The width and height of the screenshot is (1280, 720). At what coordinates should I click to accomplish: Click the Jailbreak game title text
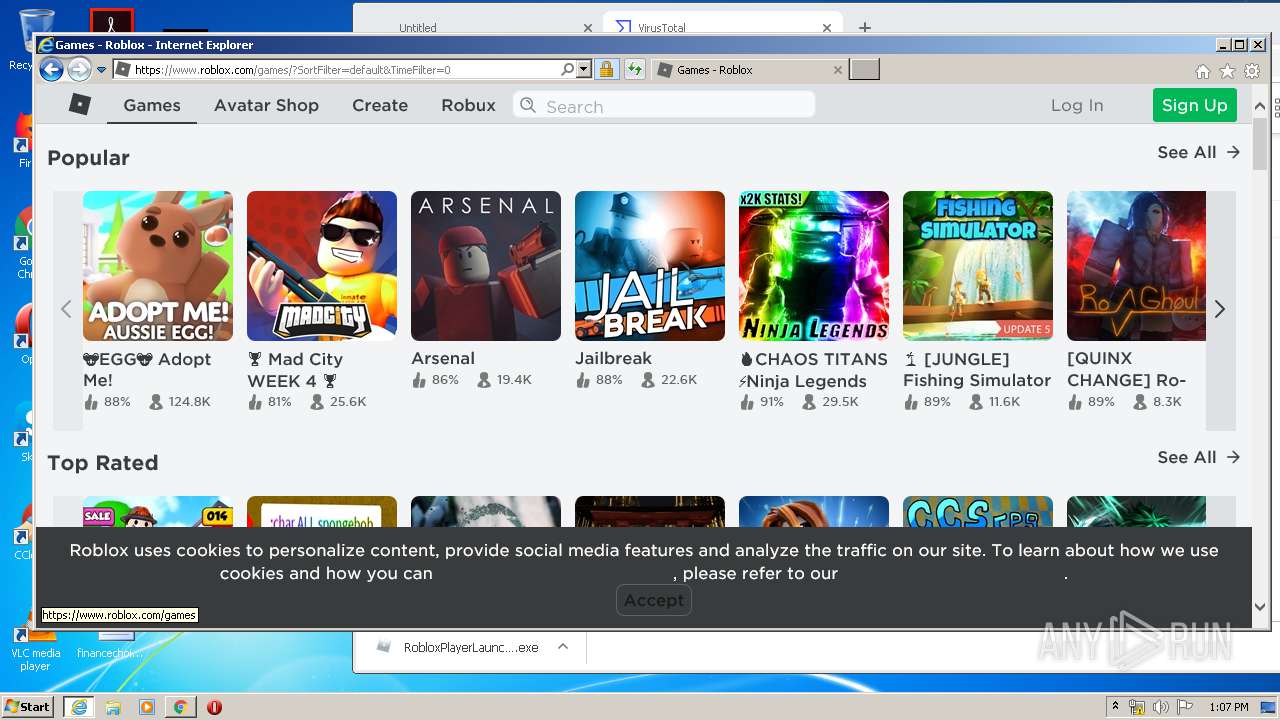[613, 358]
